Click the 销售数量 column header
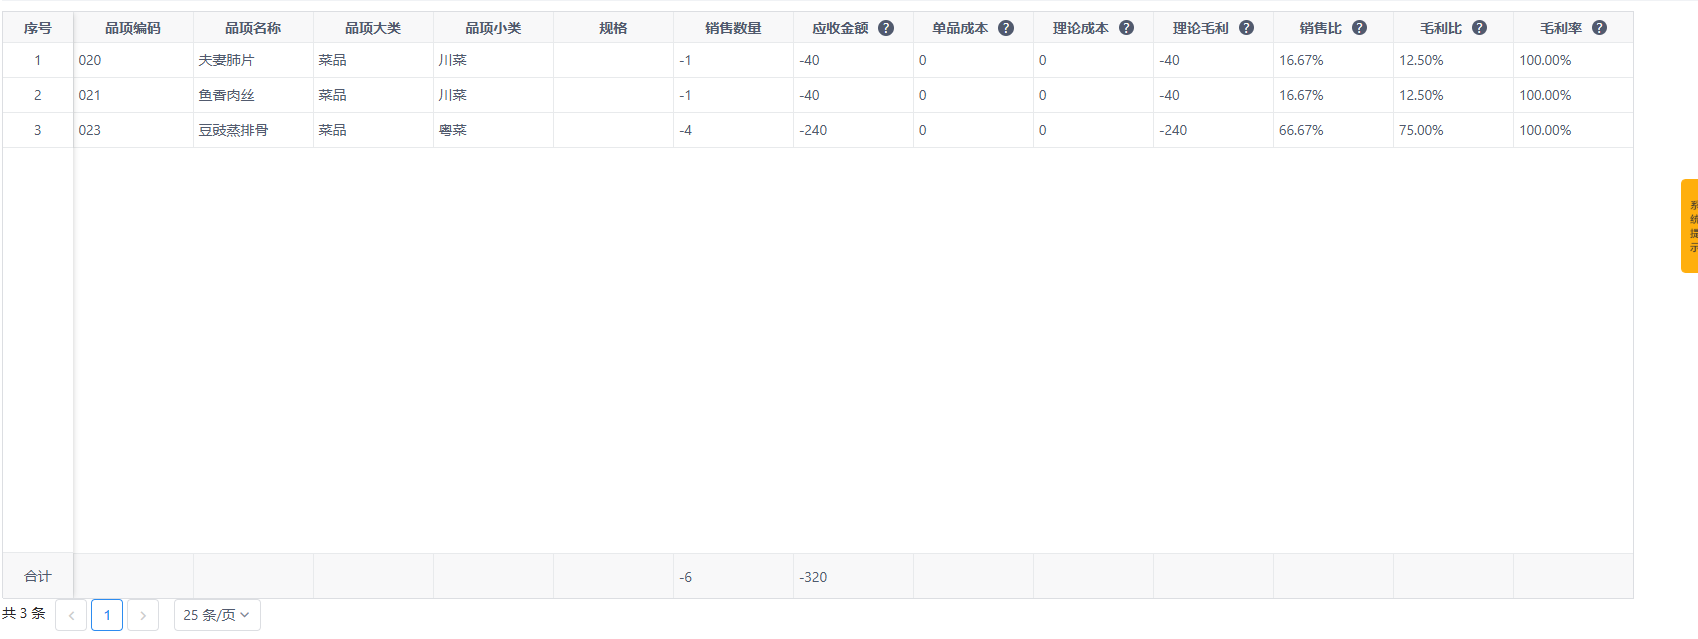 [x=733, y=28]
